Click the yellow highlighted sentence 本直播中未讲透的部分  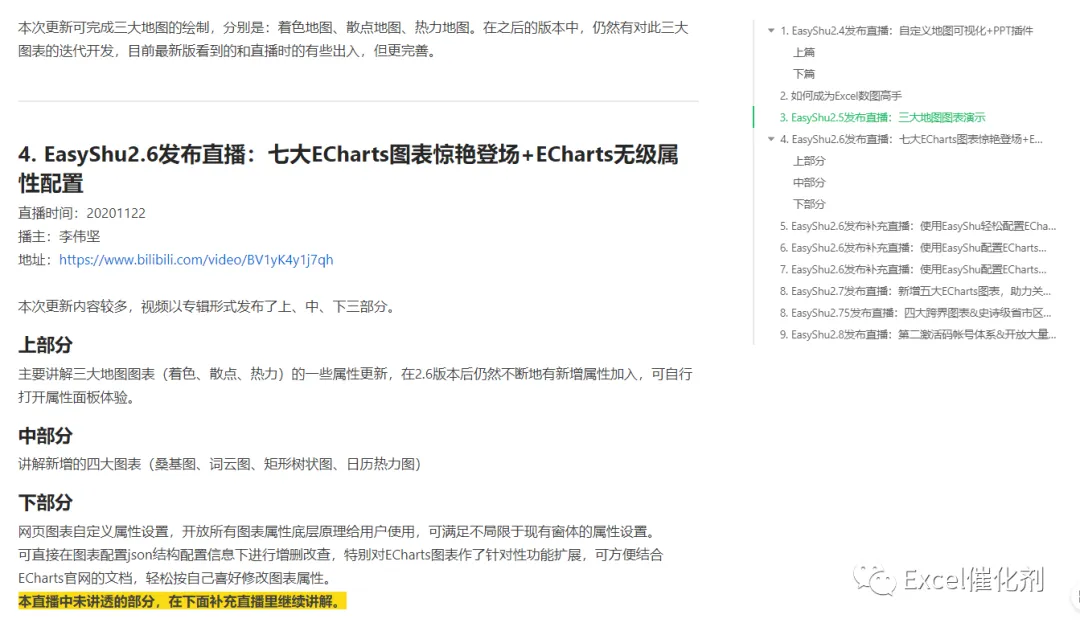182,602
